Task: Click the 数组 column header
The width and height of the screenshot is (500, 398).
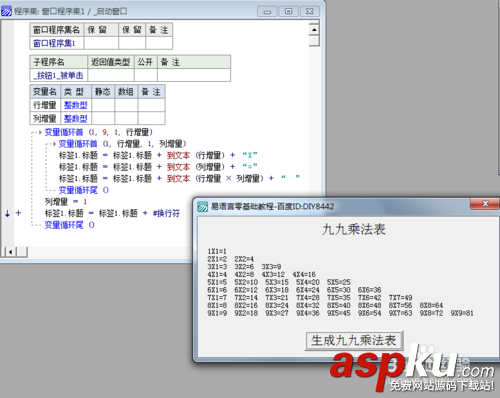Action: [x=126, y=92]
